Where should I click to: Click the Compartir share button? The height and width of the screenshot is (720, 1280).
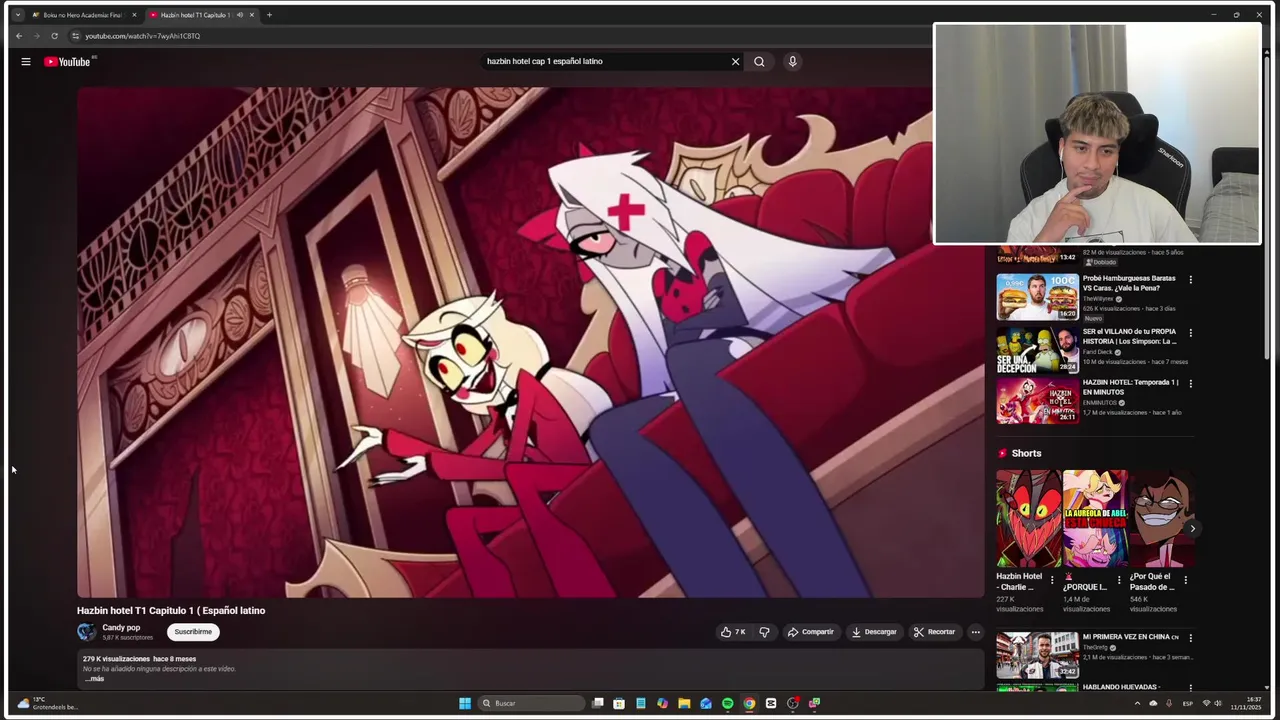tap(810, 632)
